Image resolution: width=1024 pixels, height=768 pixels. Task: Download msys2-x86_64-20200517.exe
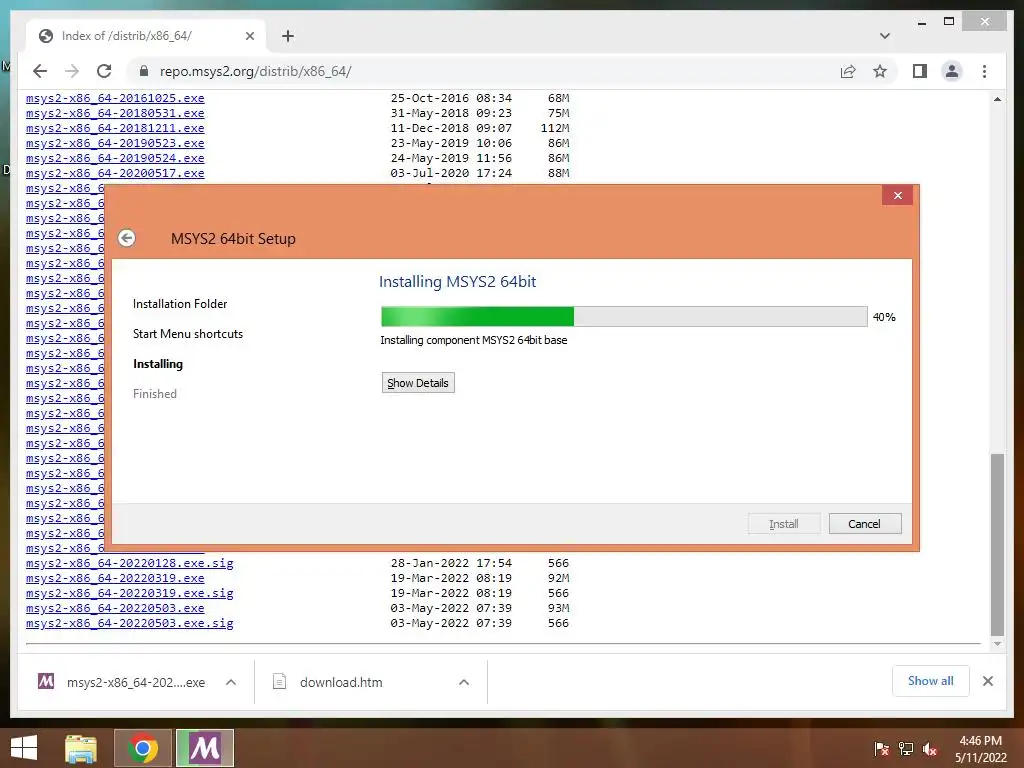click(x=115, y=173)
